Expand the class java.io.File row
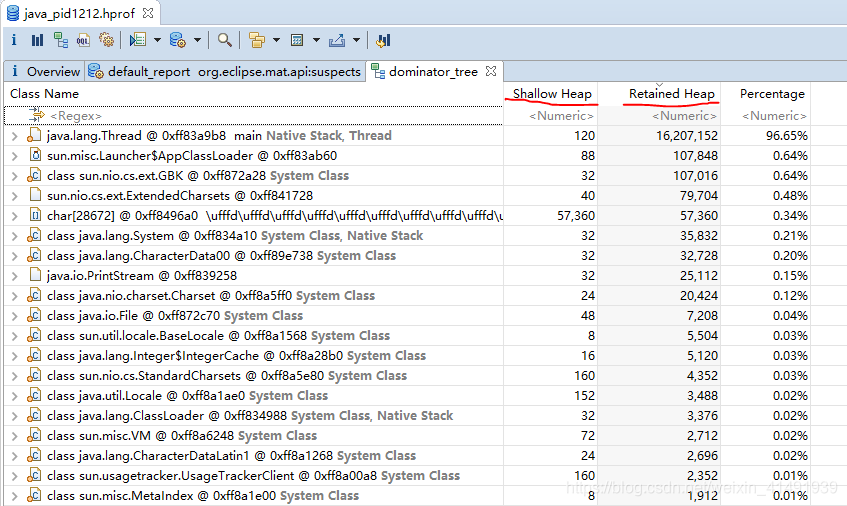The height and width of the screenshot is (506, 847). click(15, 316)
